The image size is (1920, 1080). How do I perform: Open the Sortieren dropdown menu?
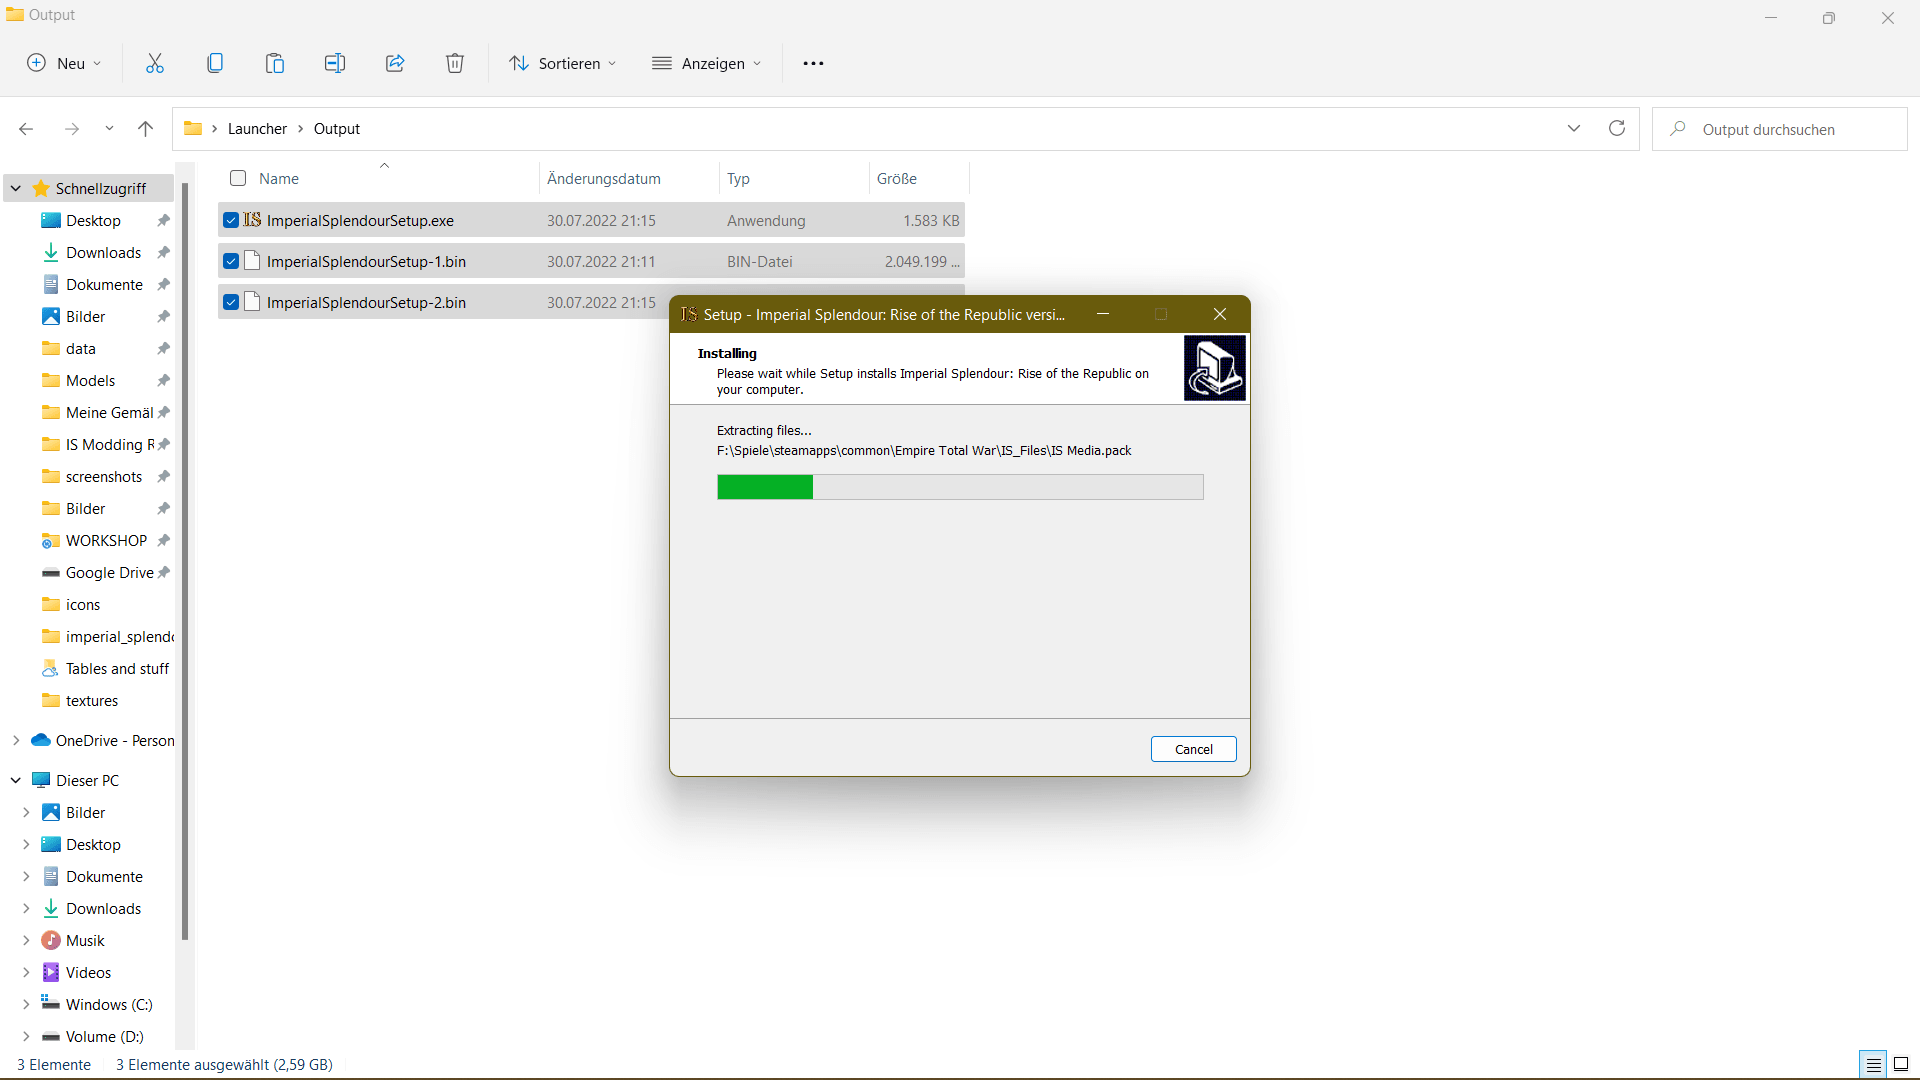(563, 63)
